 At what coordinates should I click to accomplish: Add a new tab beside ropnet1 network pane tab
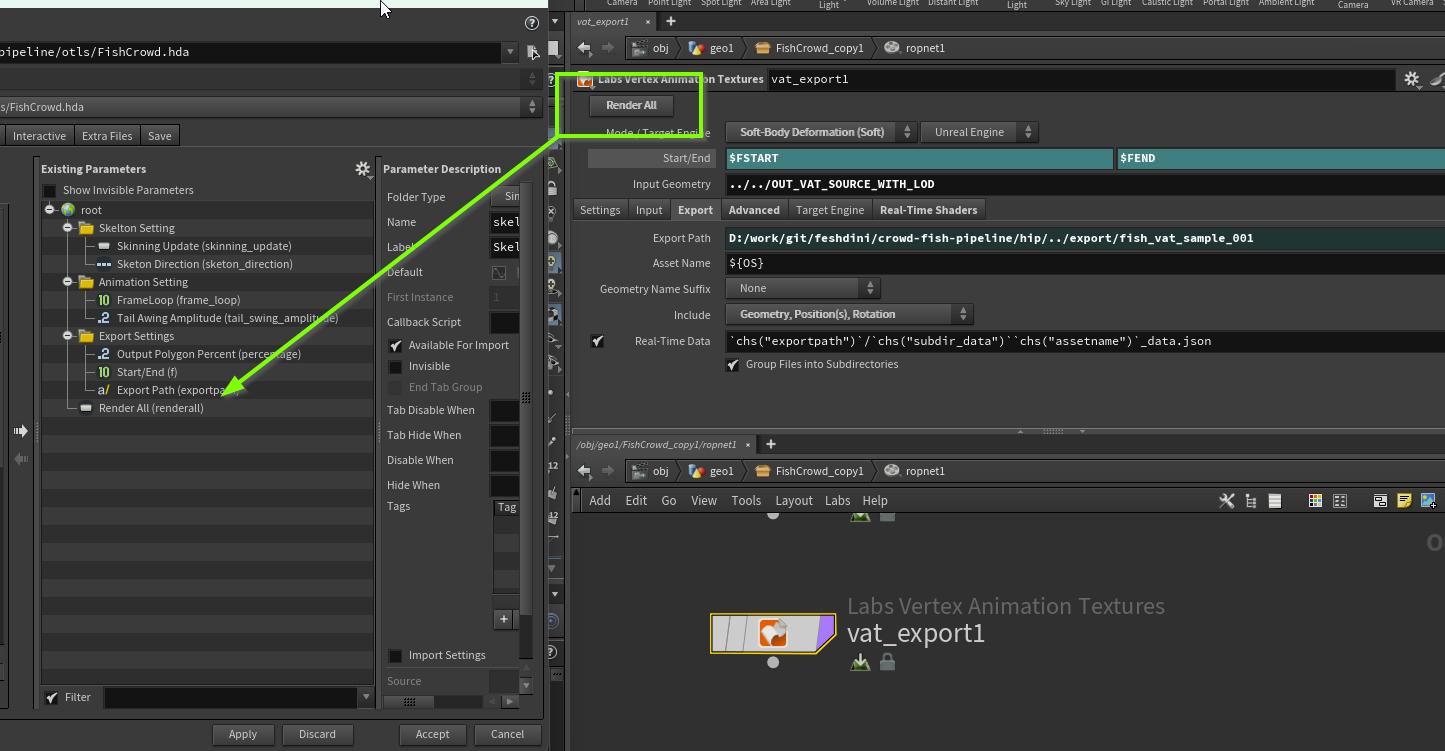(x=770, y=444)
